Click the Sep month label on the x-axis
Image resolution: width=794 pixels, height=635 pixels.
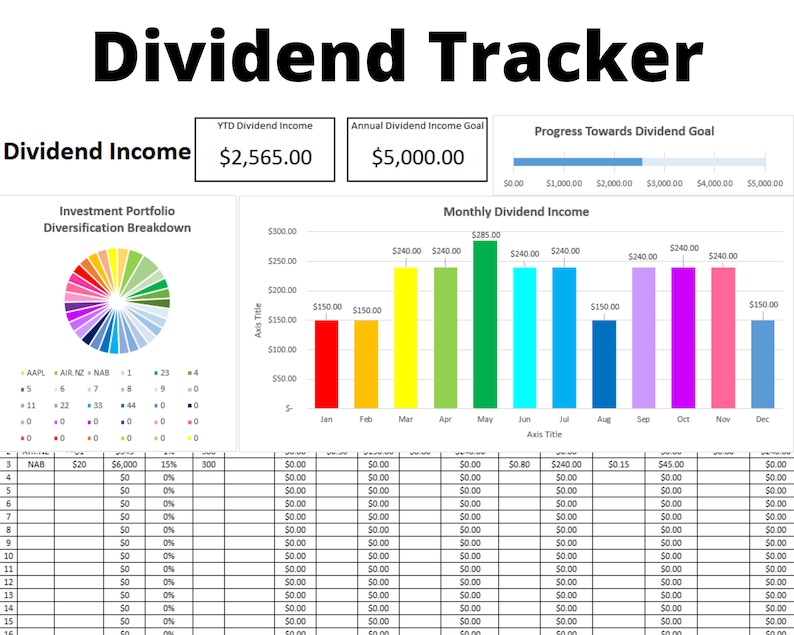click(x=643, y=419)
